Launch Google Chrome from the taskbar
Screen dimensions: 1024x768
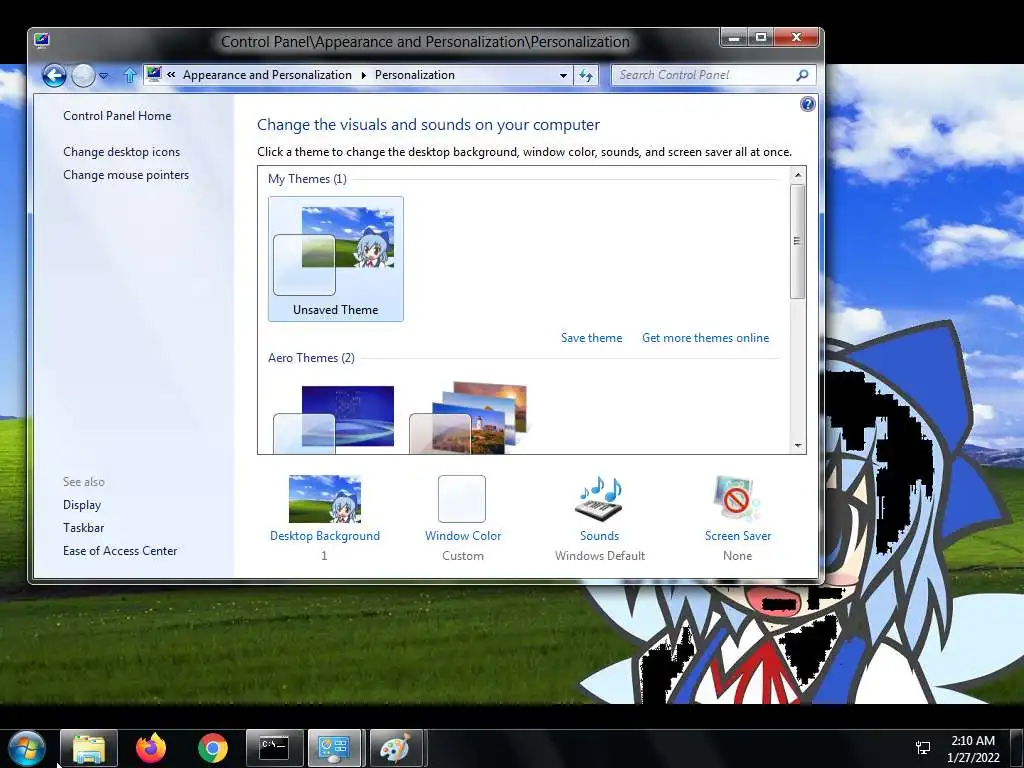[x=213, y=748]
